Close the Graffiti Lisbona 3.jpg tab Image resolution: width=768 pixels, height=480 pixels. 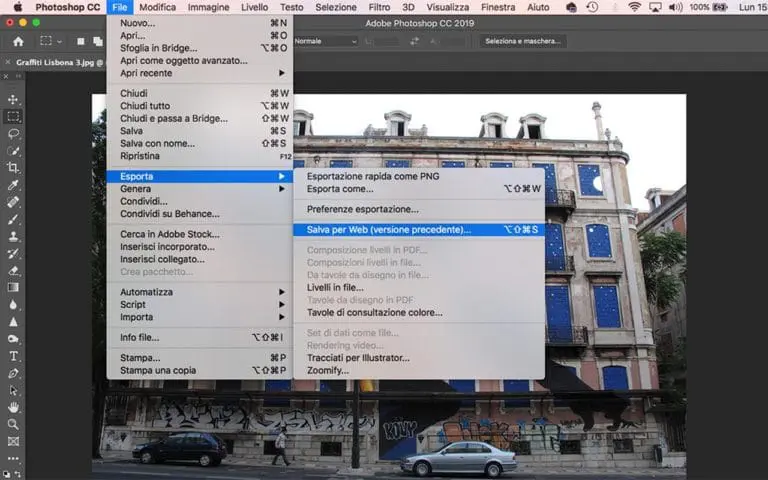[7, 62]
